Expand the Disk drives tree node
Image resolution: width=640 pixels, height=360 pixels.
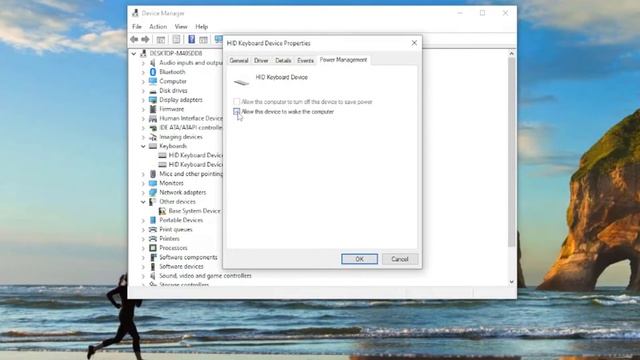pos(143,91)
